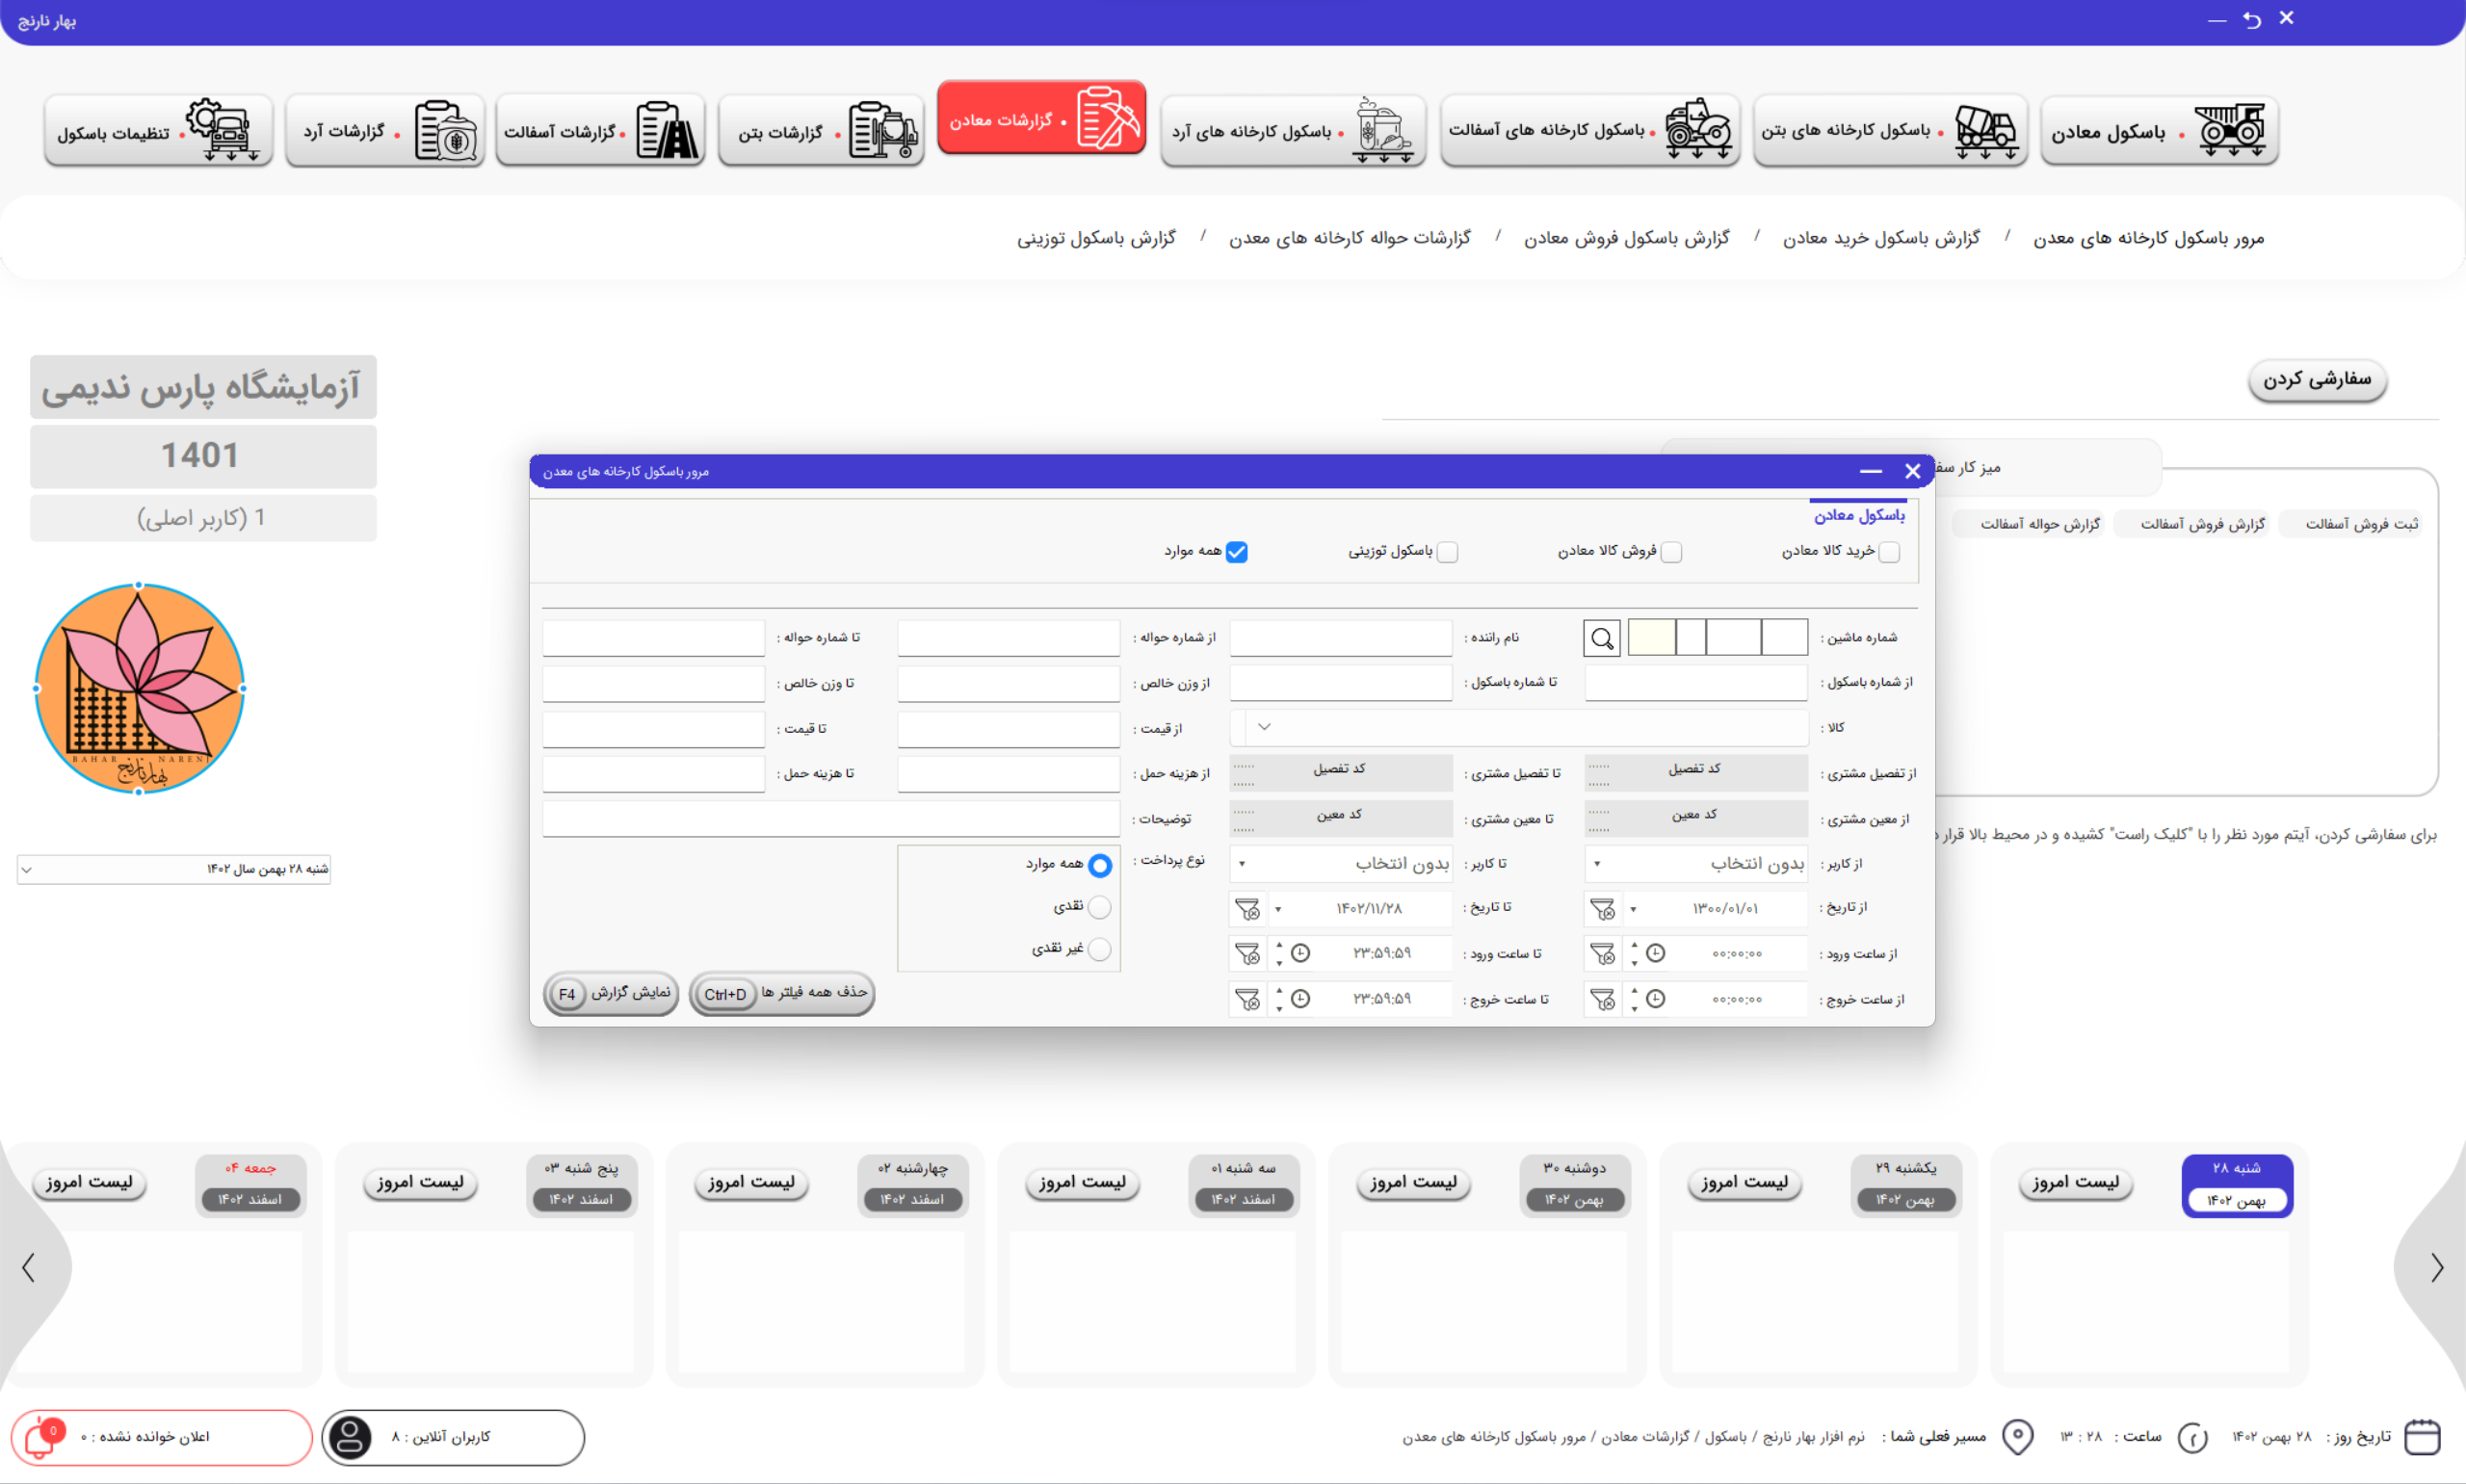
Task: Click the vehicle number search magnifier icon
Action: 1601,638
